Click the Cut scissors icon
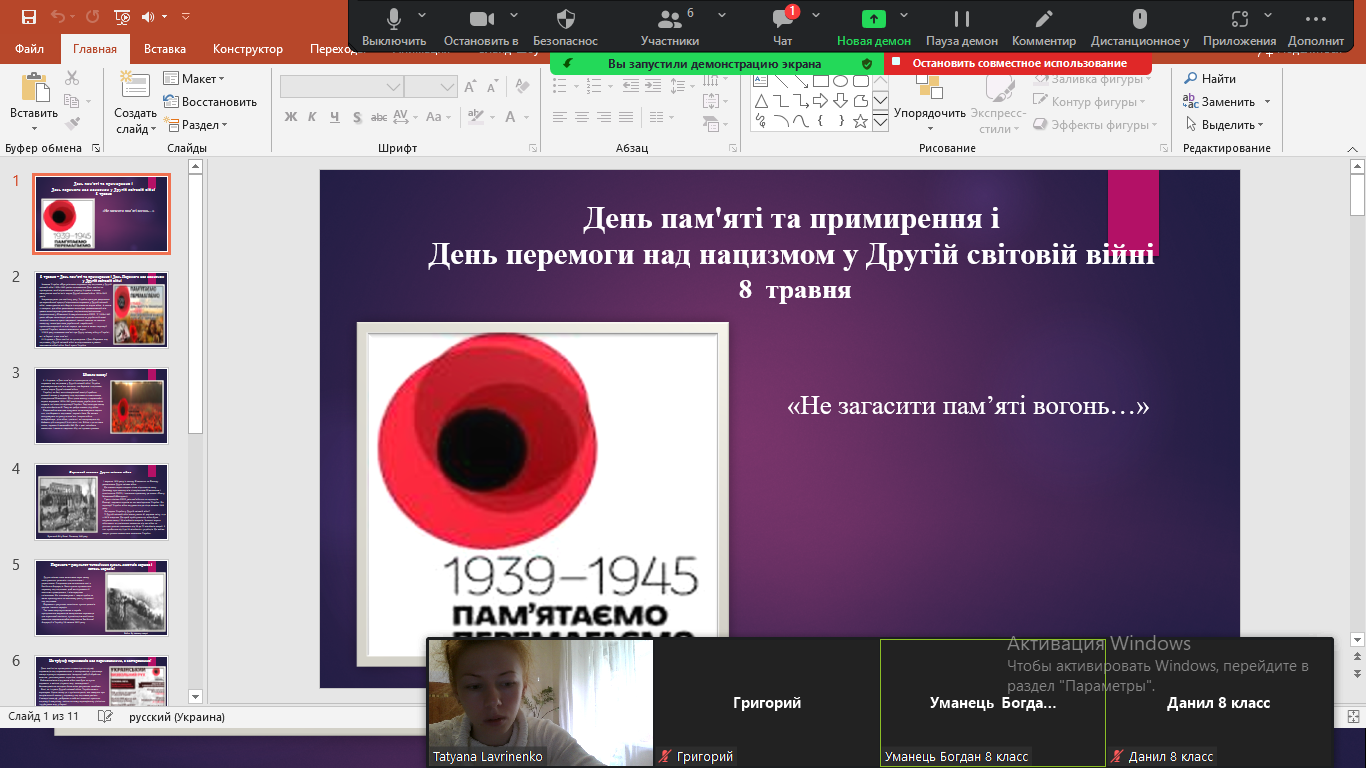1366x768 pixels. click(x=72, y=78)
